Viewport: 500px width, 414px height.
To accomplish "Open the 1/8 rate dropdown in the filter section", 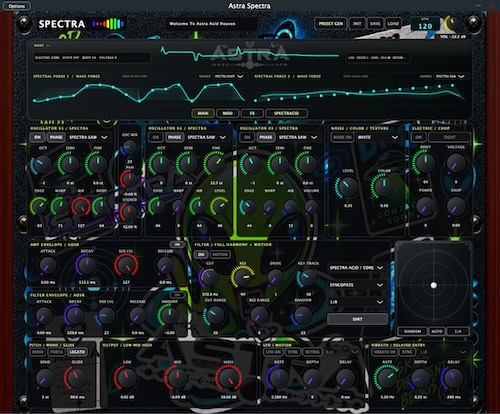I will pos(356,302).
